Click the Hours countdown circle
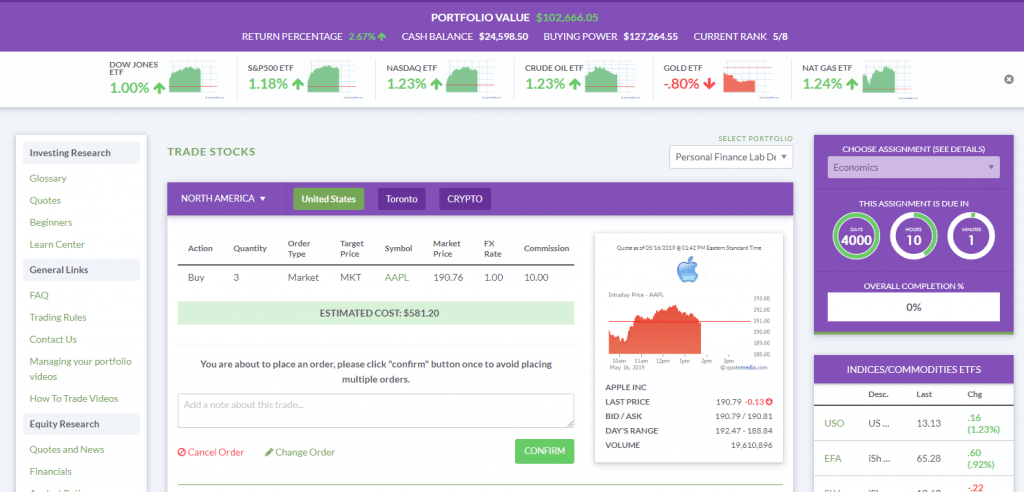This screenshot has width=1024, height=492. click(911, 235)
